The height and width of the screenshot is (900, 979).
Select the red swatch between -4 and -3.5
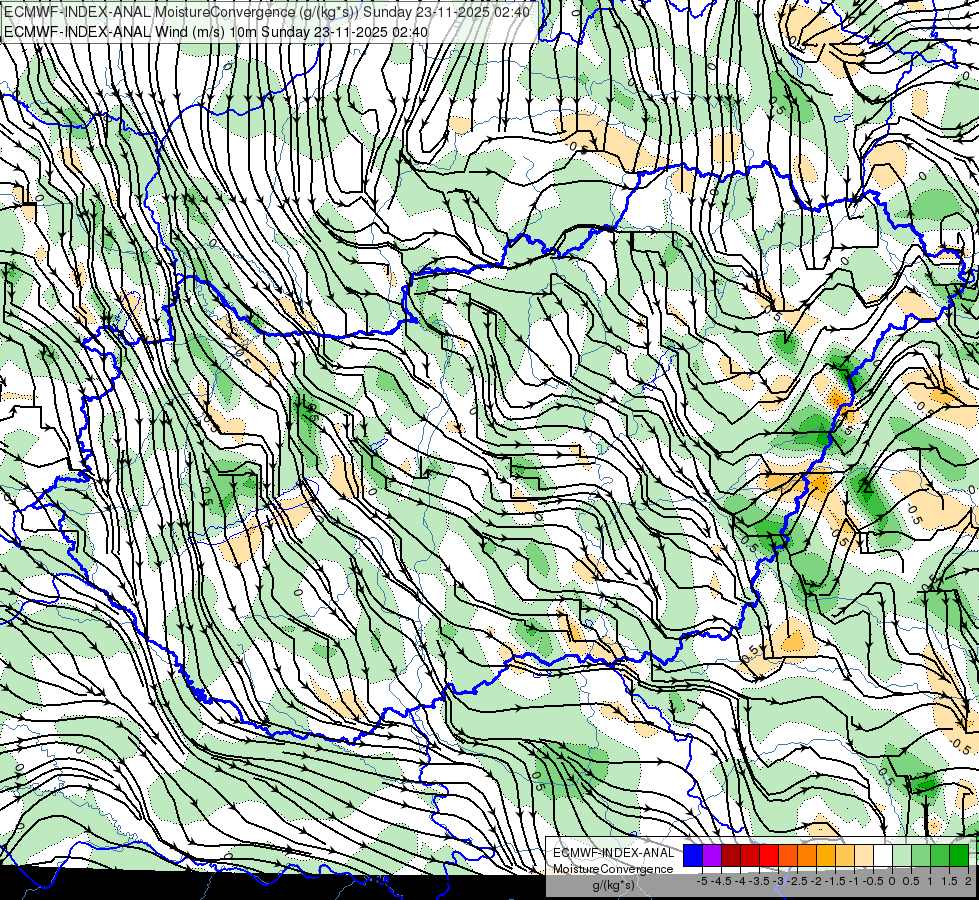pos(750,856)
